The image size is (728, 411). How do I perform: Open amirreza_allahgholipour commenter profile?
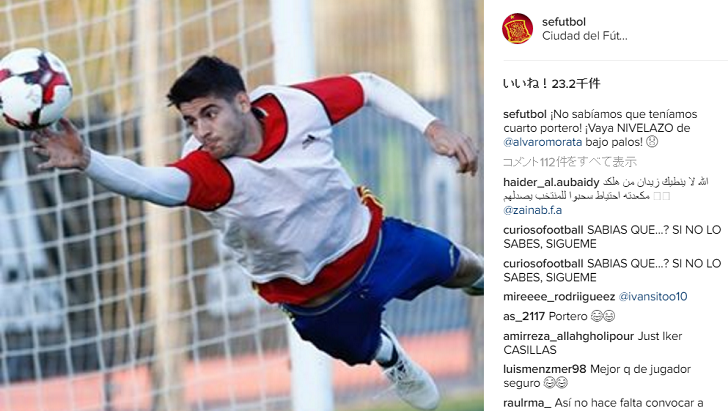click(568, 336)
